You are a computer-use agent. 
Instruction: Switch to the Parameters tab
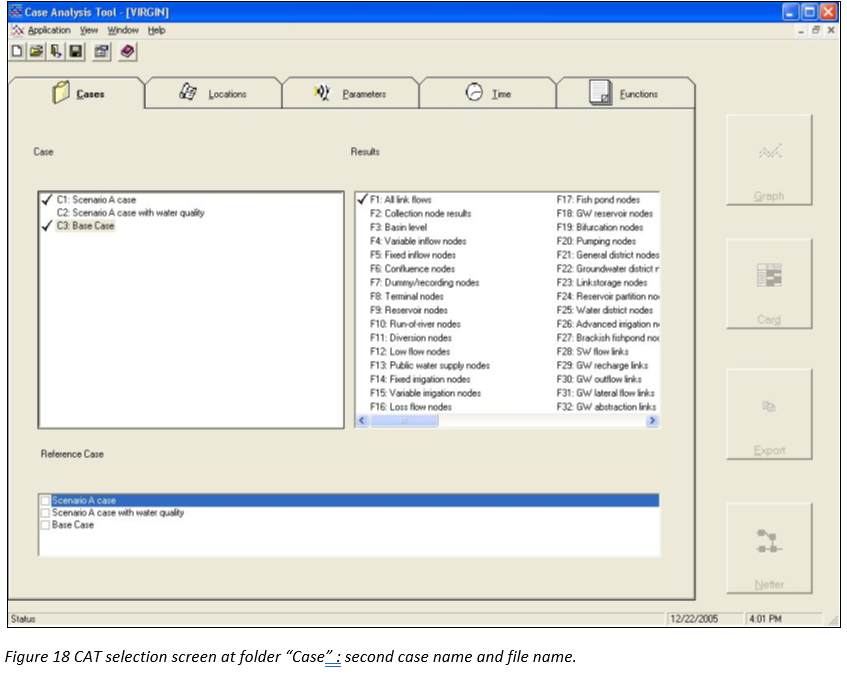tap(350, 93)
